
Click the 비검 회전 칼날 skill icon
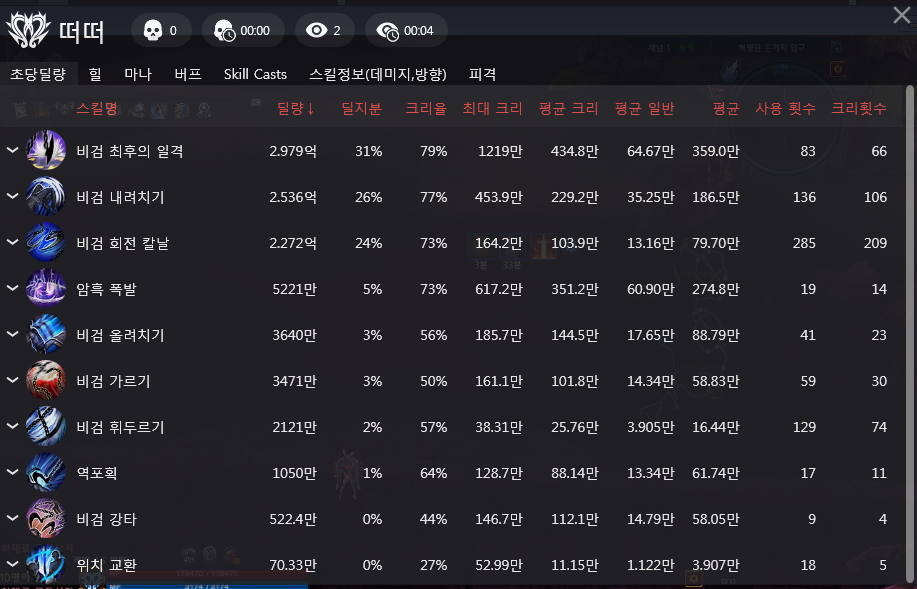[46, 243]
